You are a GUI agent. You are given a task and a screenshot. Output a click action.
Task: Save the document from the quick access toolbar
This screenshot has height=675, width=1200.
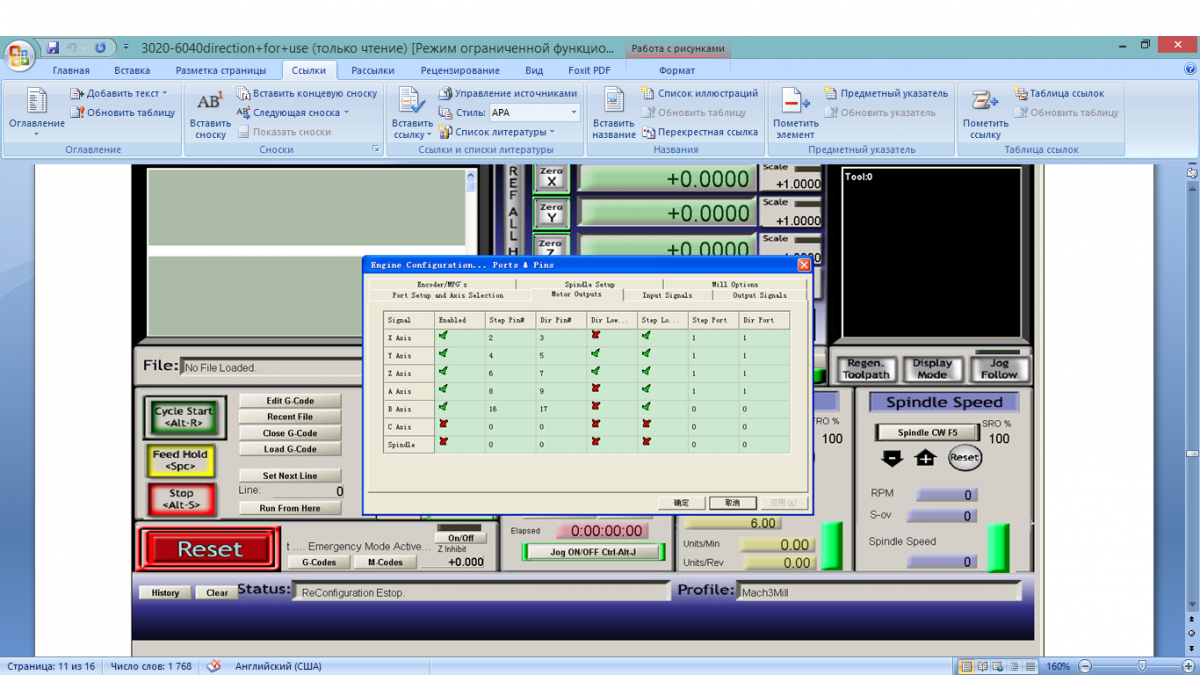coord(53,47)
